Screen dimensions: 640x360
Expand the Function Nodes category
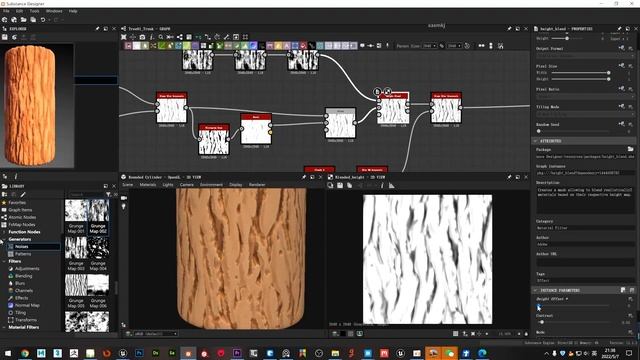tap(4, 232)
